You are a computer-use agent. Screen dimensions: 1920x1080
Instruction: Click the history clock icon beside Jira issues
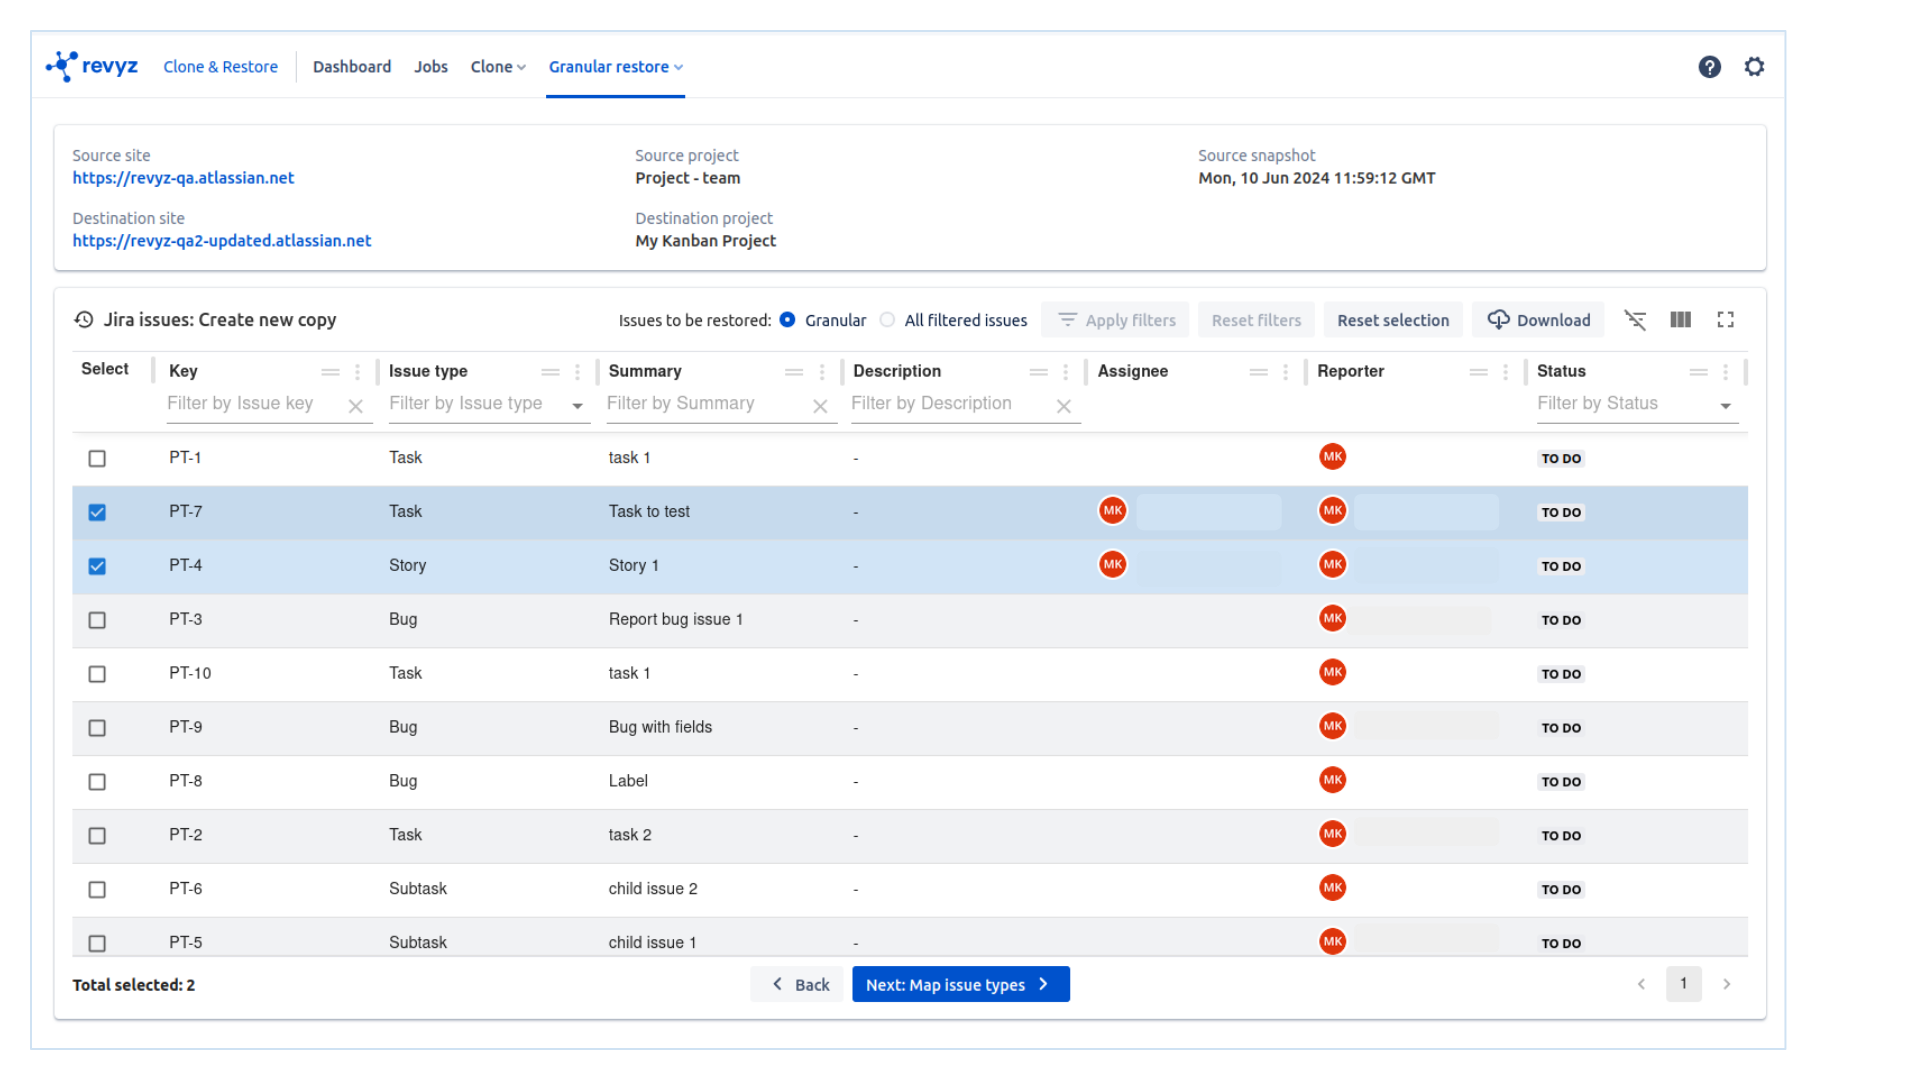[84, 320]
